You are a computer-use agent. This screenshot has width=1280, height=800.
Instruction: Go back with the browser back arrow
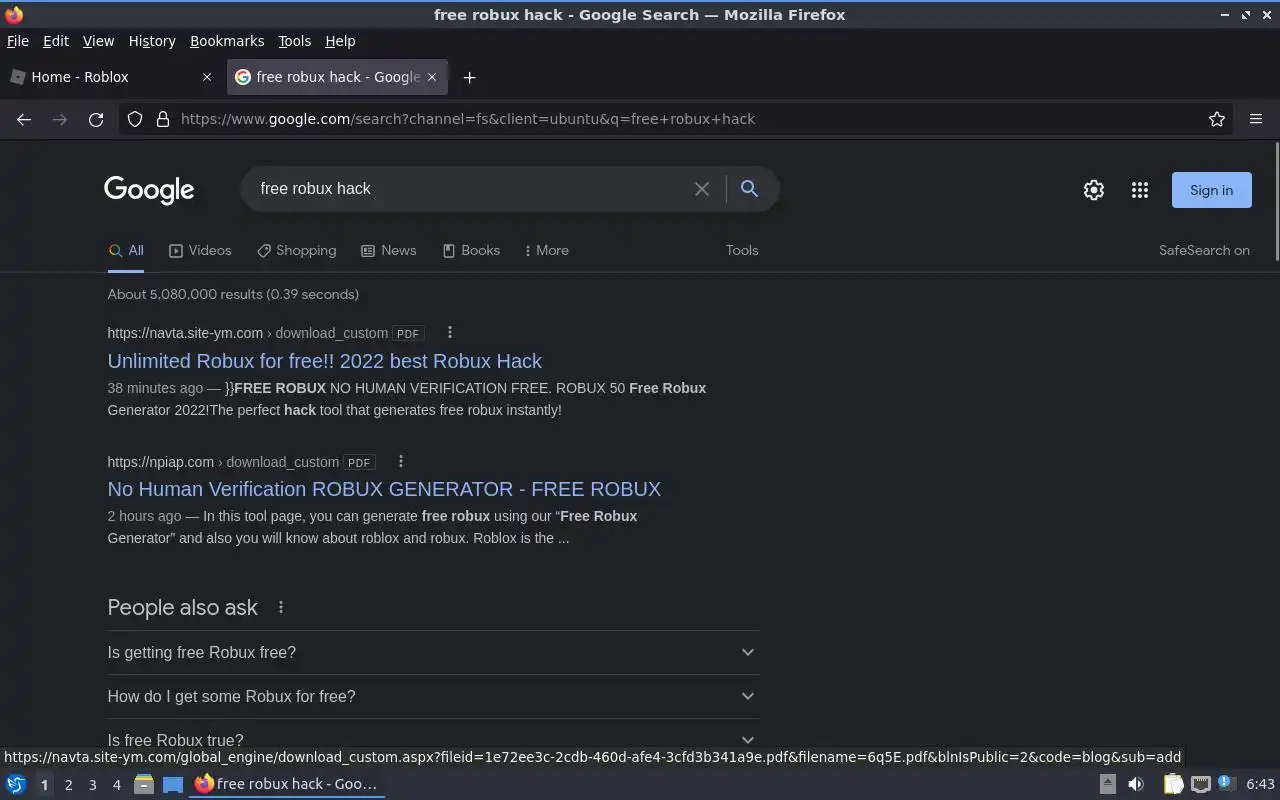24,119
